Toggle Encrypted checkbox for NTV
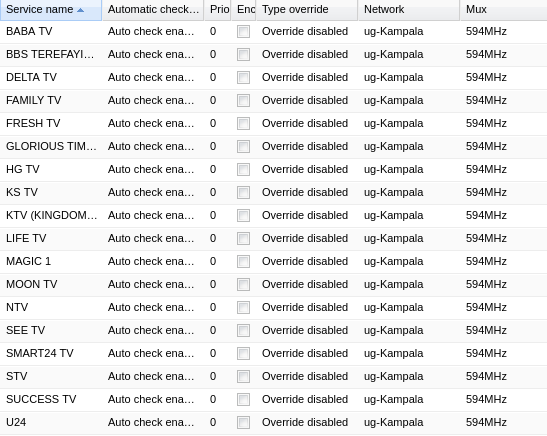The width and height of the screenshot is (547, 436). [x=243, y=307]
